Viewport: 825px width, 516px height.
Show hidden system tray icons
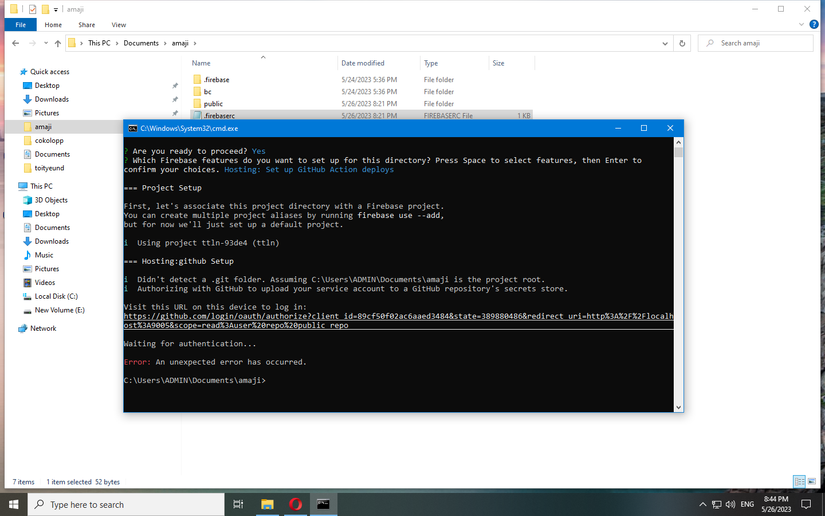(x=702, y=504)
